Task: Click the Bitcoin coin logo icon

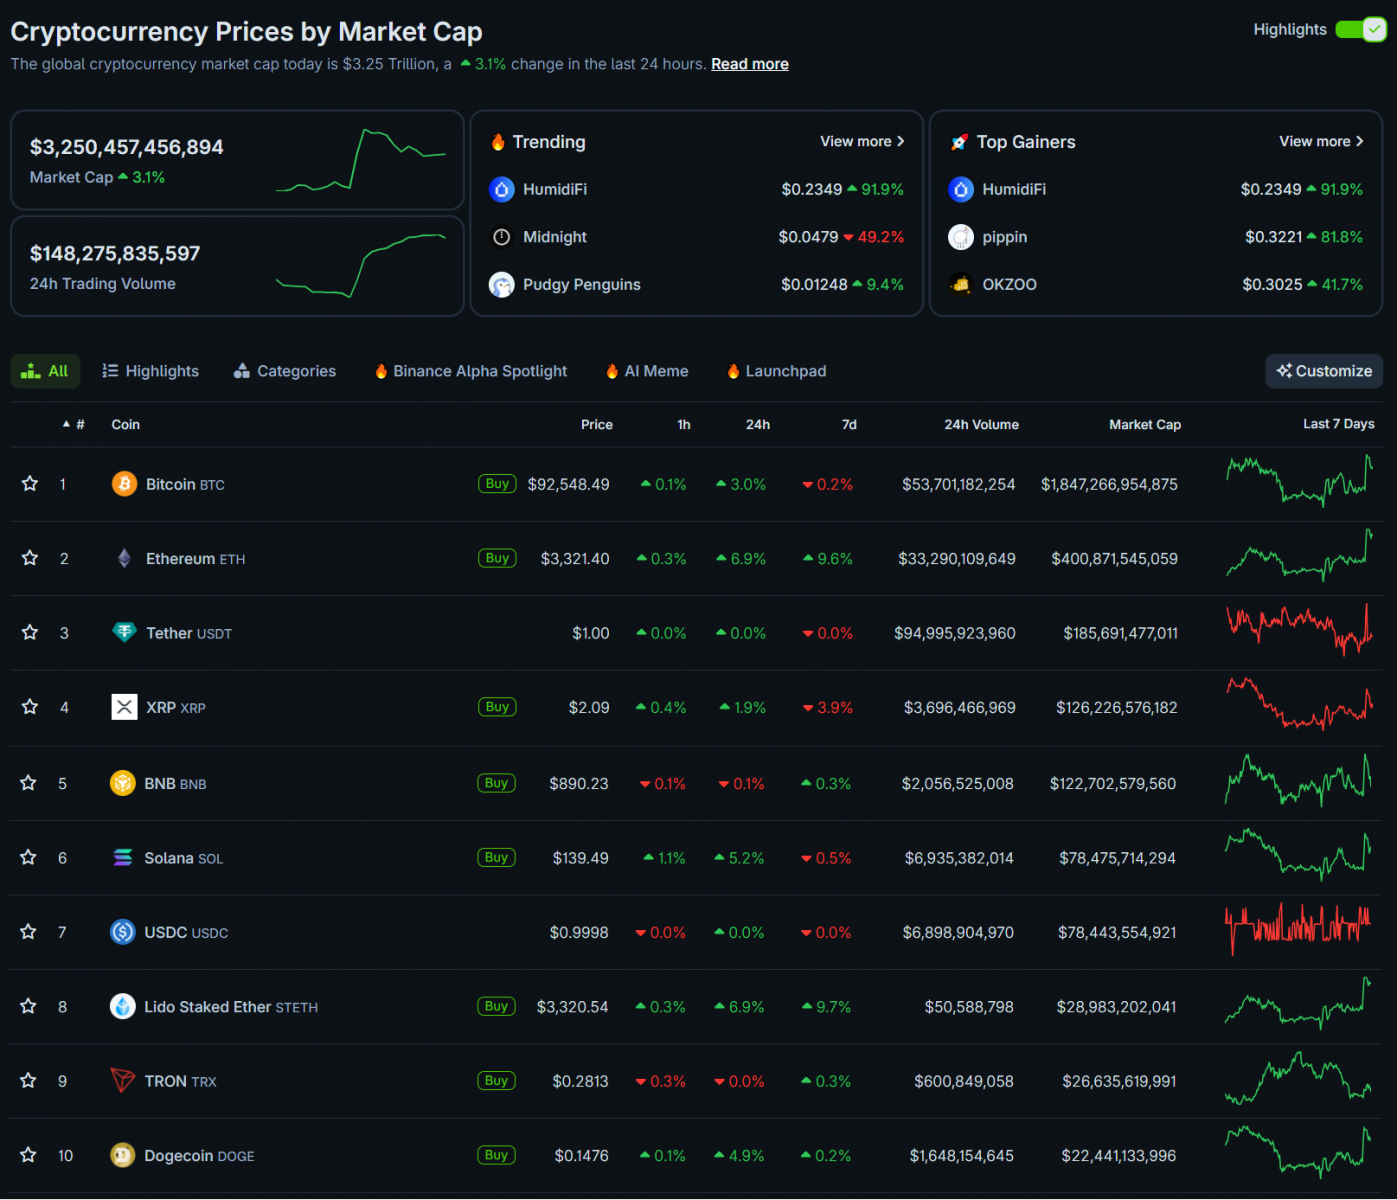Action: (124, 484)
